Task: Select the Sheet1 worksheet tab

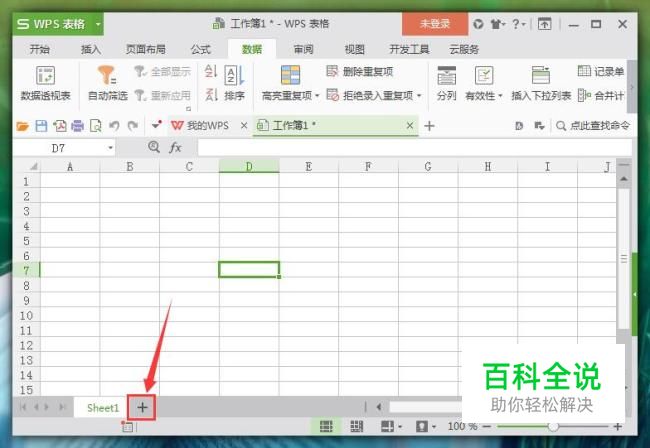Action: 102,408
